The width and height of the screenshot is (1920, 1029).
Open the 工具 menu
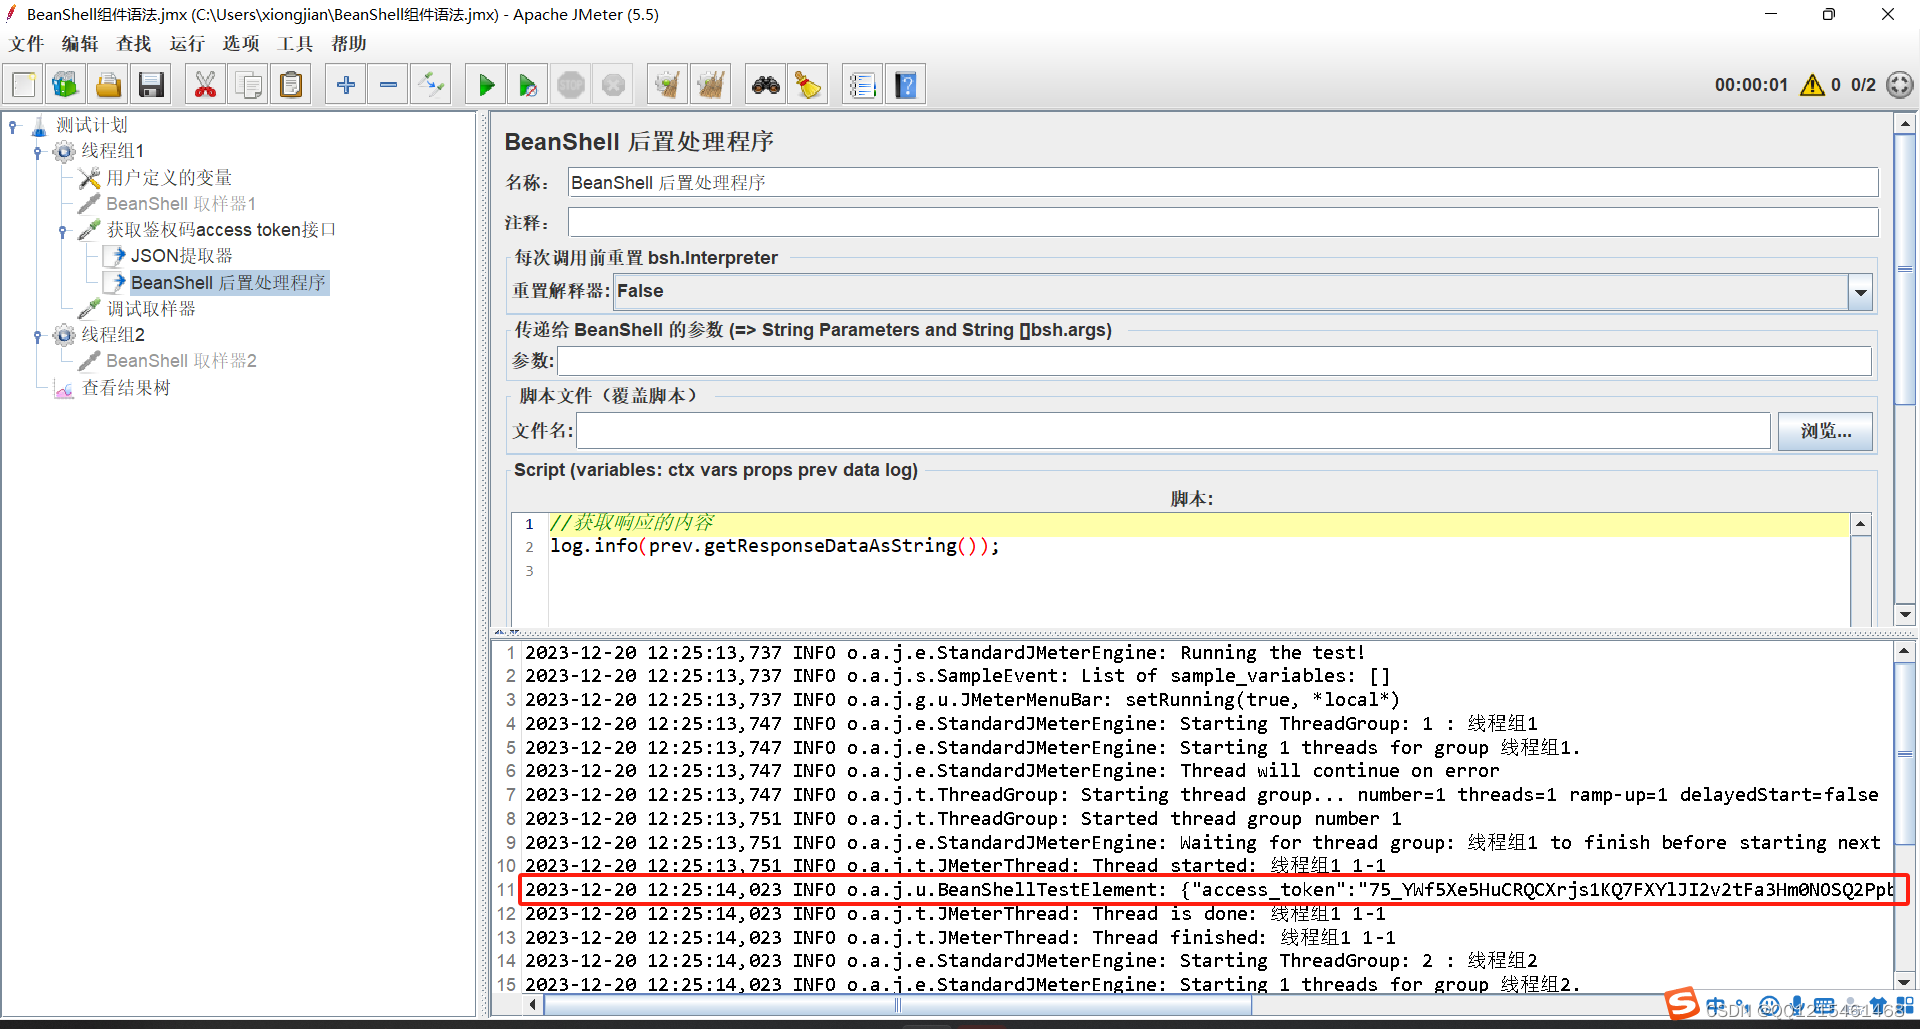pos(295,44)
